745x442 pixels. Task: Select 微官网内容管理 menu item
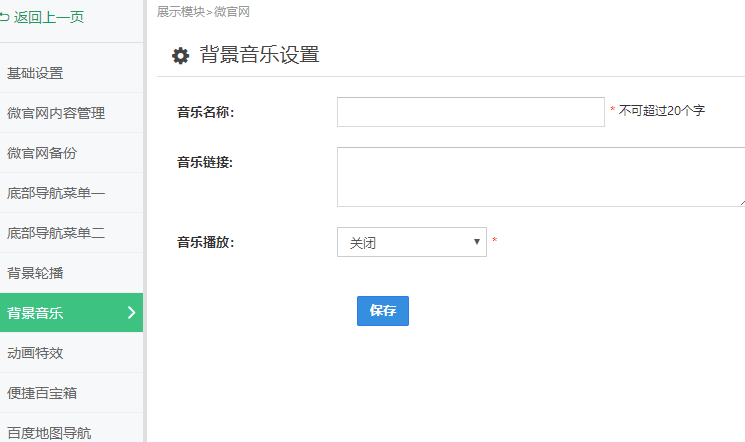pos(56,113)
